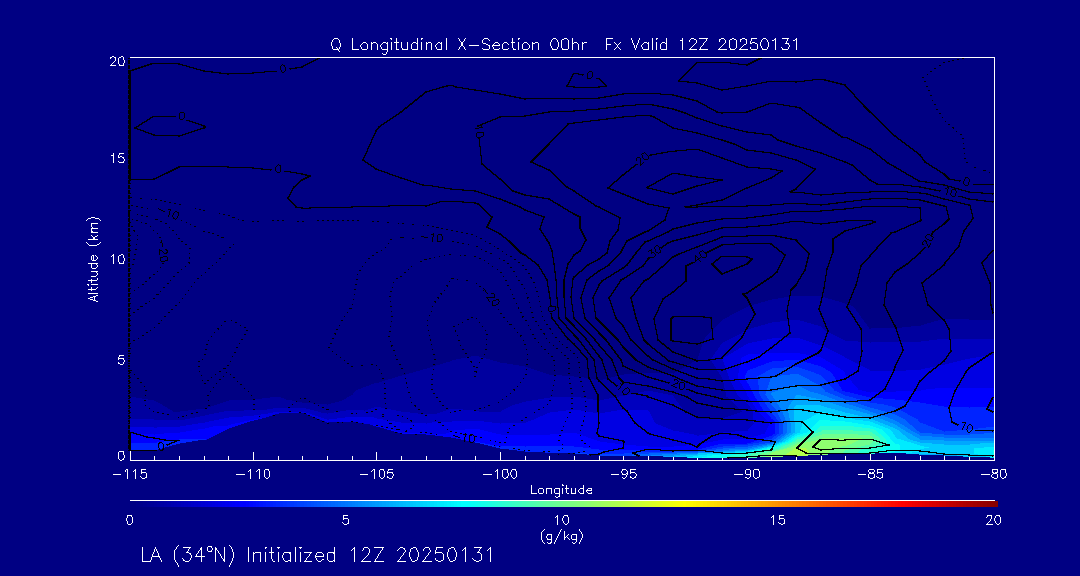Click the "Longitude" axis label

(x=561, y=490)
